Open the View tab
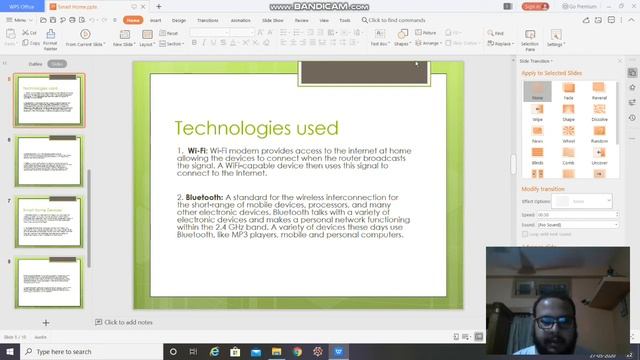The image size is (640, 360). pyautogui.click(x=324, y=20)
